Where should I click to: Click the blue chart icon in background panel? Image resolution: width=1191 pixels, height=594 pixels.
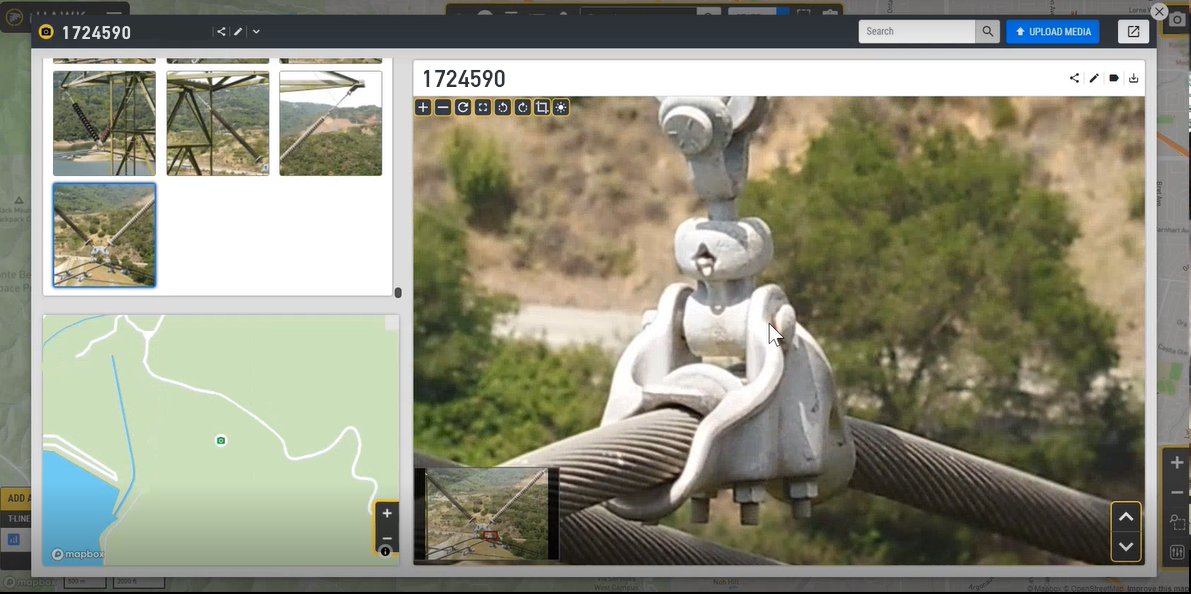13,540
